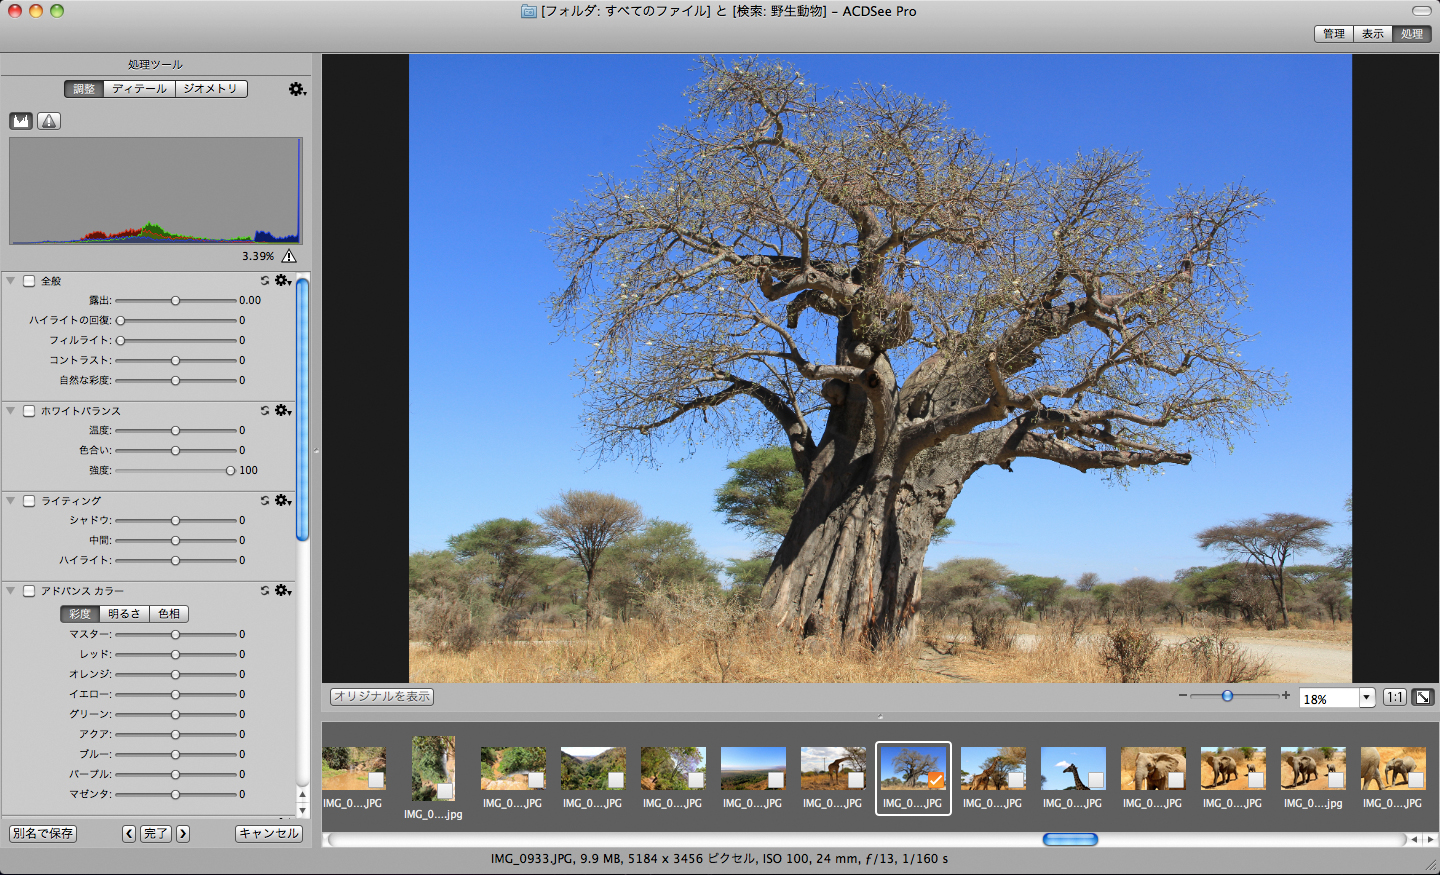Open the ライティング section gear dropdown
The height and width of the screenshot is (875, 1440).
[283, 501]
